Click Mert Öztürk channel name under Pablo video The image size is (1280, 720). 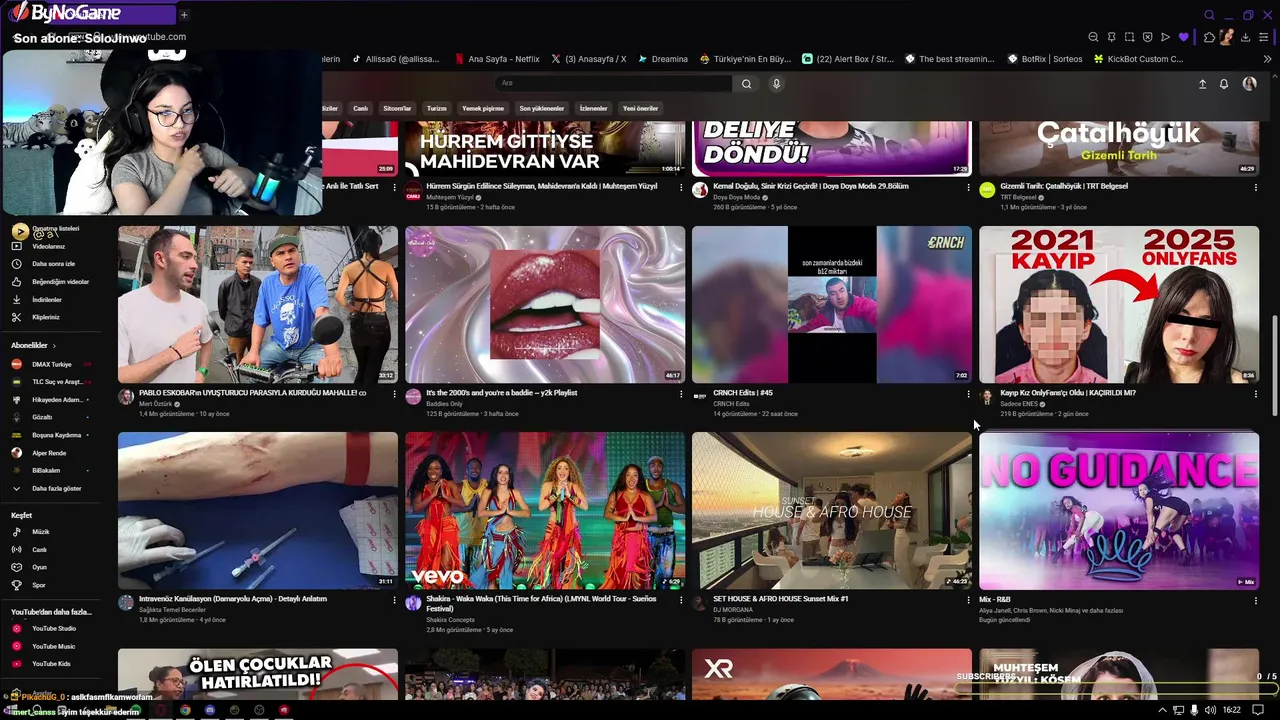tap(155, 404)
